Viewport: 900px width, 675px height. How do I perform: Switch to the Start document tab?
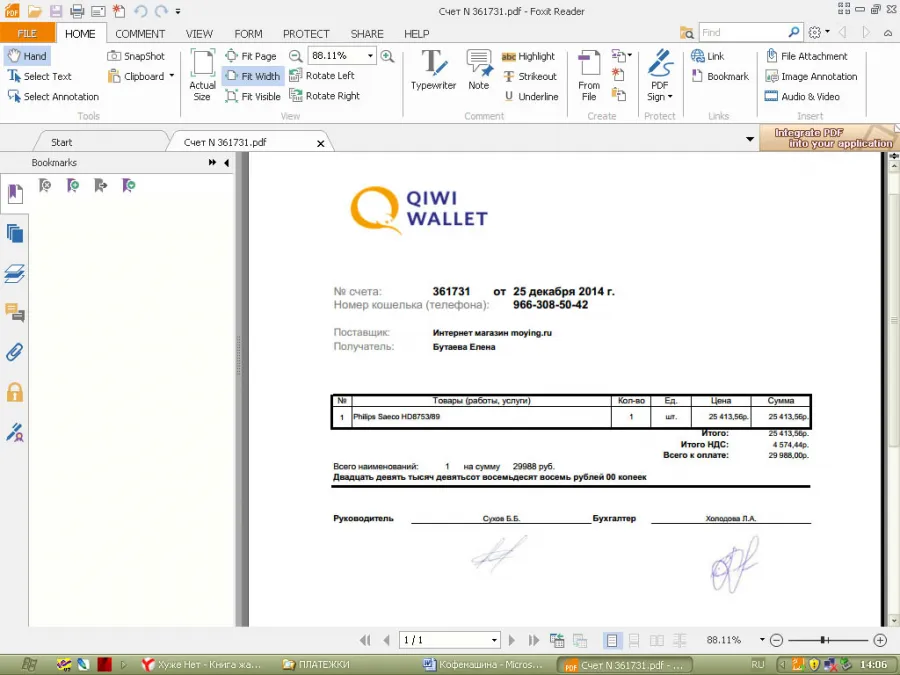click(61, 142)
